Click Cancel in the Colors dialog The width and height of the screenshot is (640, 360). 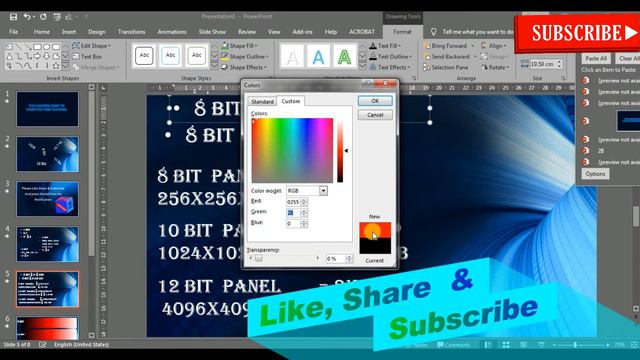(x=375, y=115)
